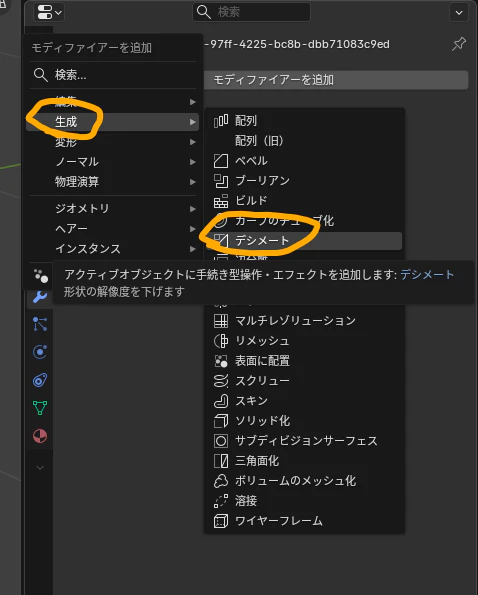
Task: Add the 三角面化 triangulate modifier
Action: [304, 461]
